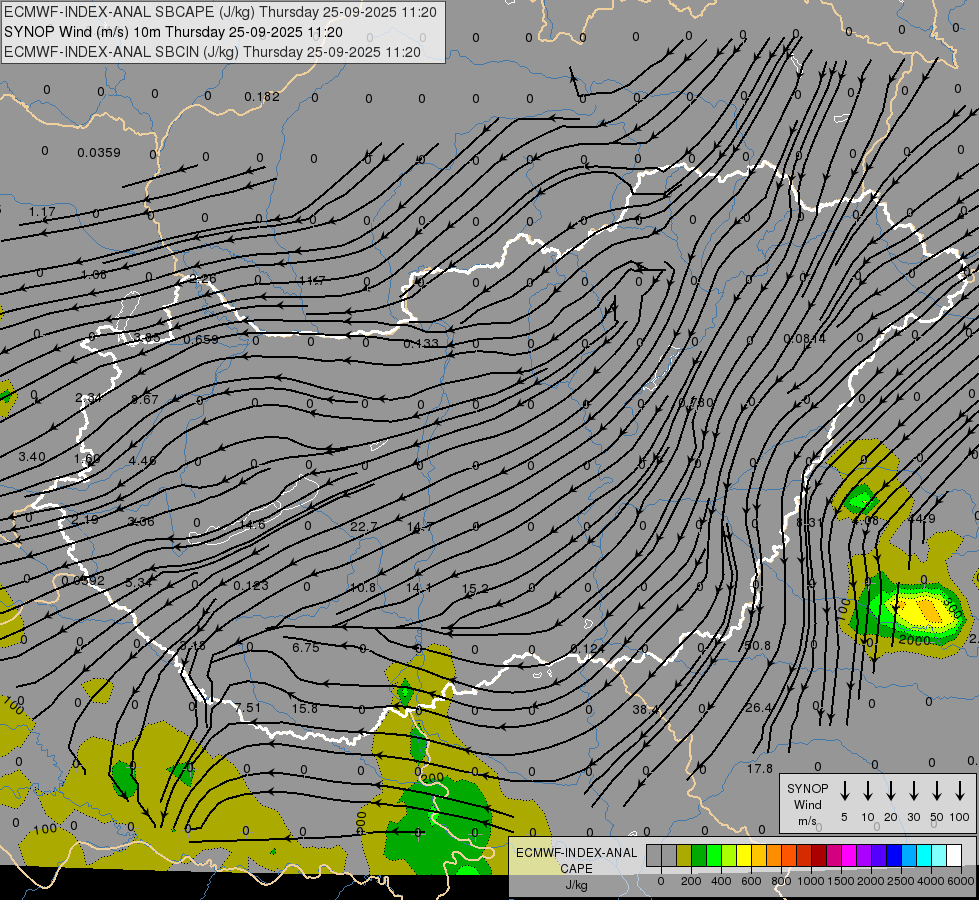Click the 'SYNOP Wind m/s' legend label
The height and width of the screenshot is (900, 979).
(x=807, y=804)
